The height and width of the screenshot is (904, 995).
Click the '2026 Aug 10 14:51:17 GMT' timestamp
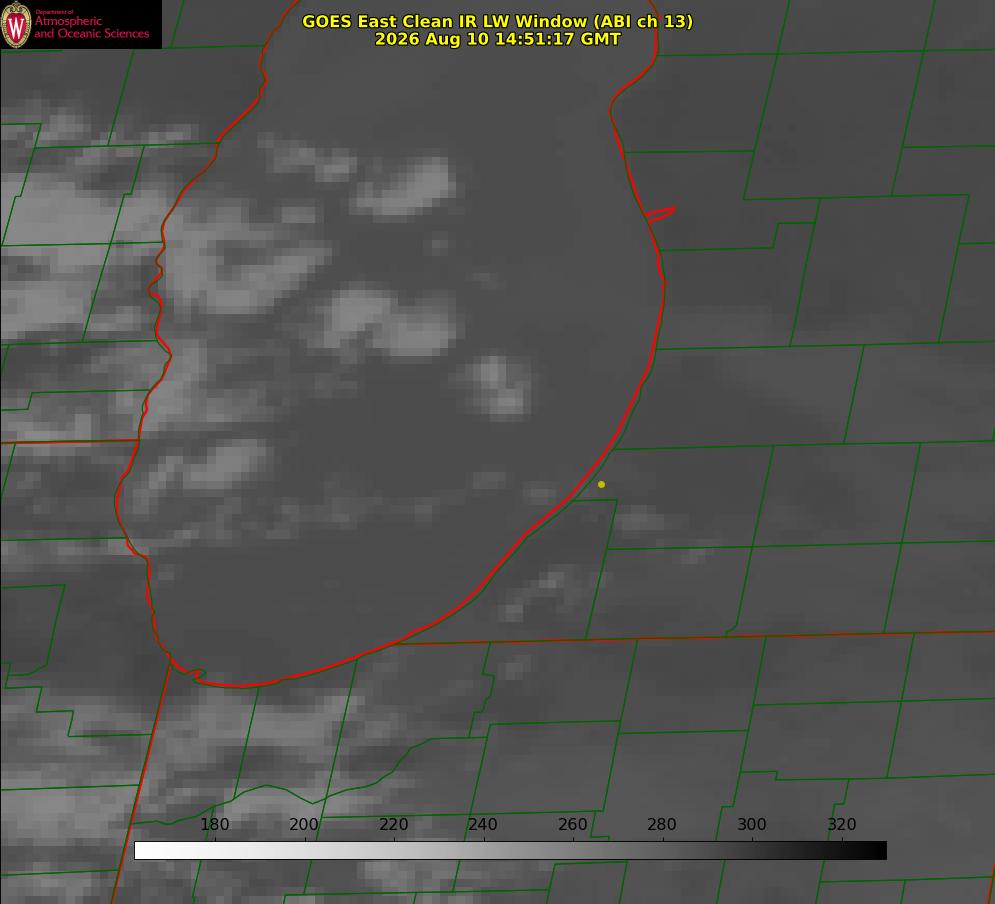click(498, 39)
